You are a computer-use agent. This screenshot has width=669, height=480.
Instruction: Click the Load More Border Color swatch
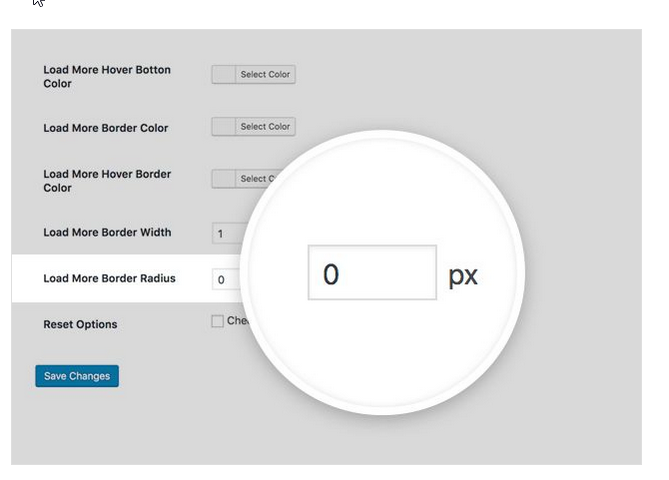click(x=224, y=127)
